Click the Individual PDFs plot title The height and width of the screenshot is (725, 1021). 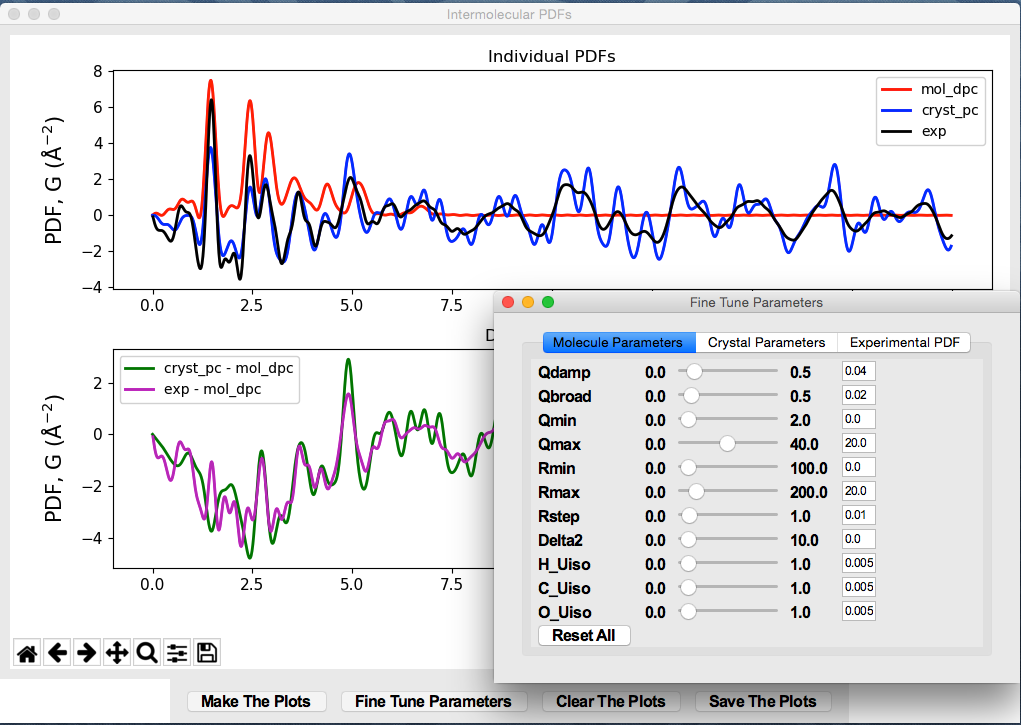click(x=552, y=57)
